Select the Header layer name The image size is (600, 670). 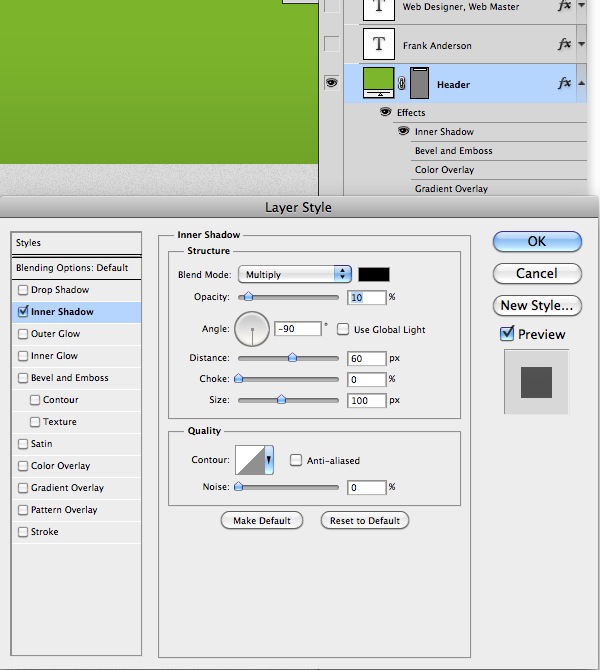coord(453,85)
